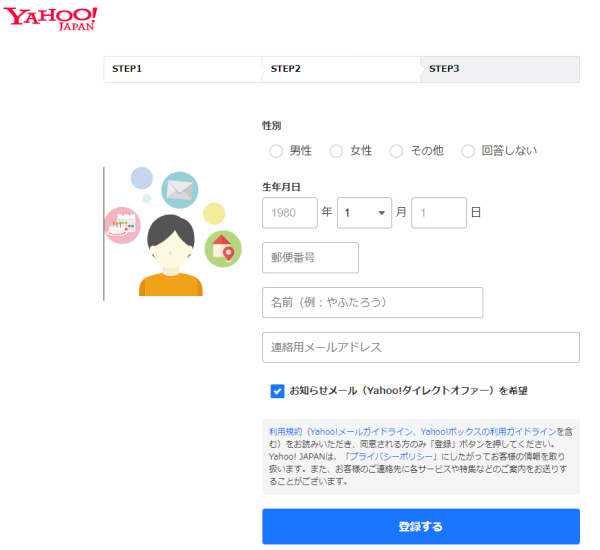Click the 連絡用メールアドレス input field
The image size is (600, 550).
coord(421,348)
